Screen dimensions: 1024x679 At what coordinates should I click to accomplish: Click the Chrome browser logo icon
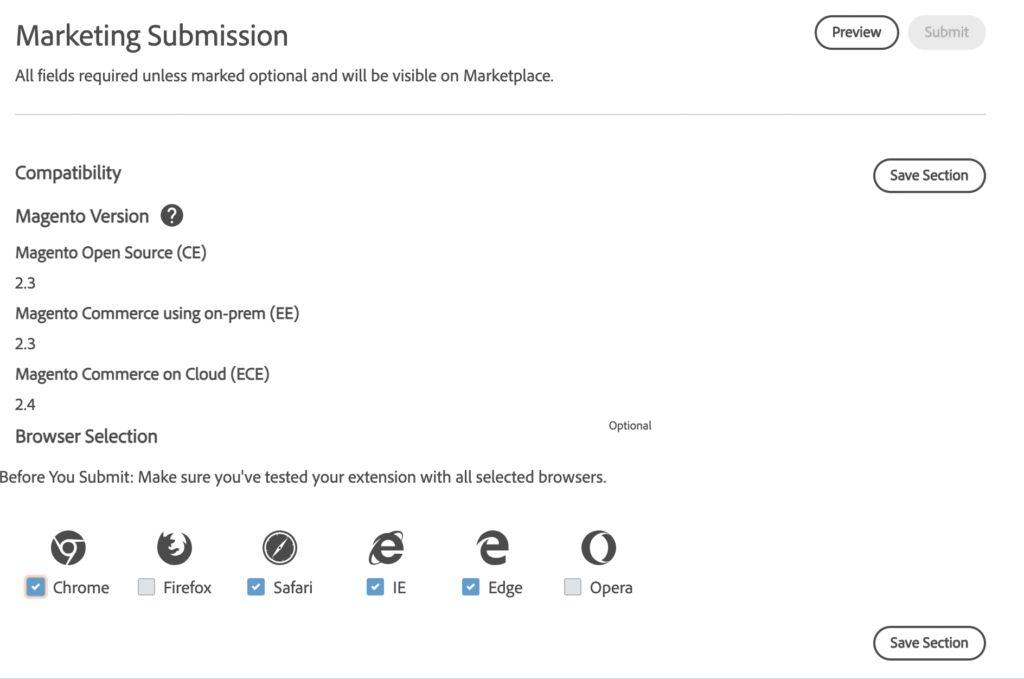coord(68,548)
